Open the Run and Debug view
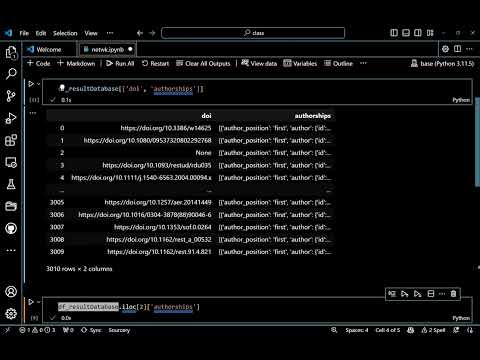480x360 pixels. click(x=11, y=118)
